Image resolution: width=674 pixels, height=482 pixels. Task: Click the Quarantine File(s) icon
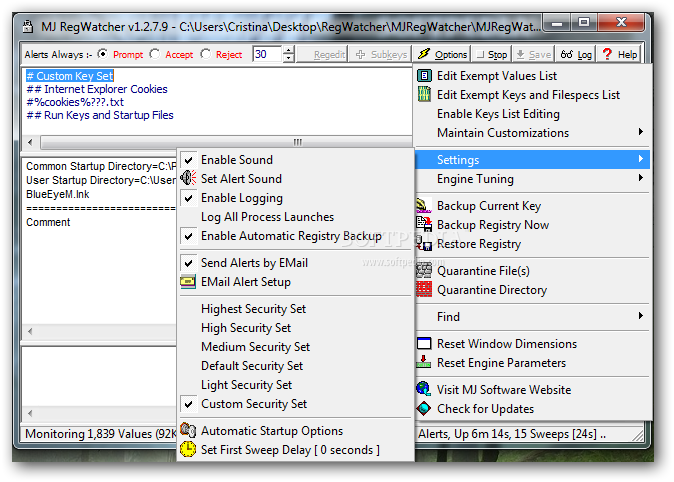tap(424, 270)
